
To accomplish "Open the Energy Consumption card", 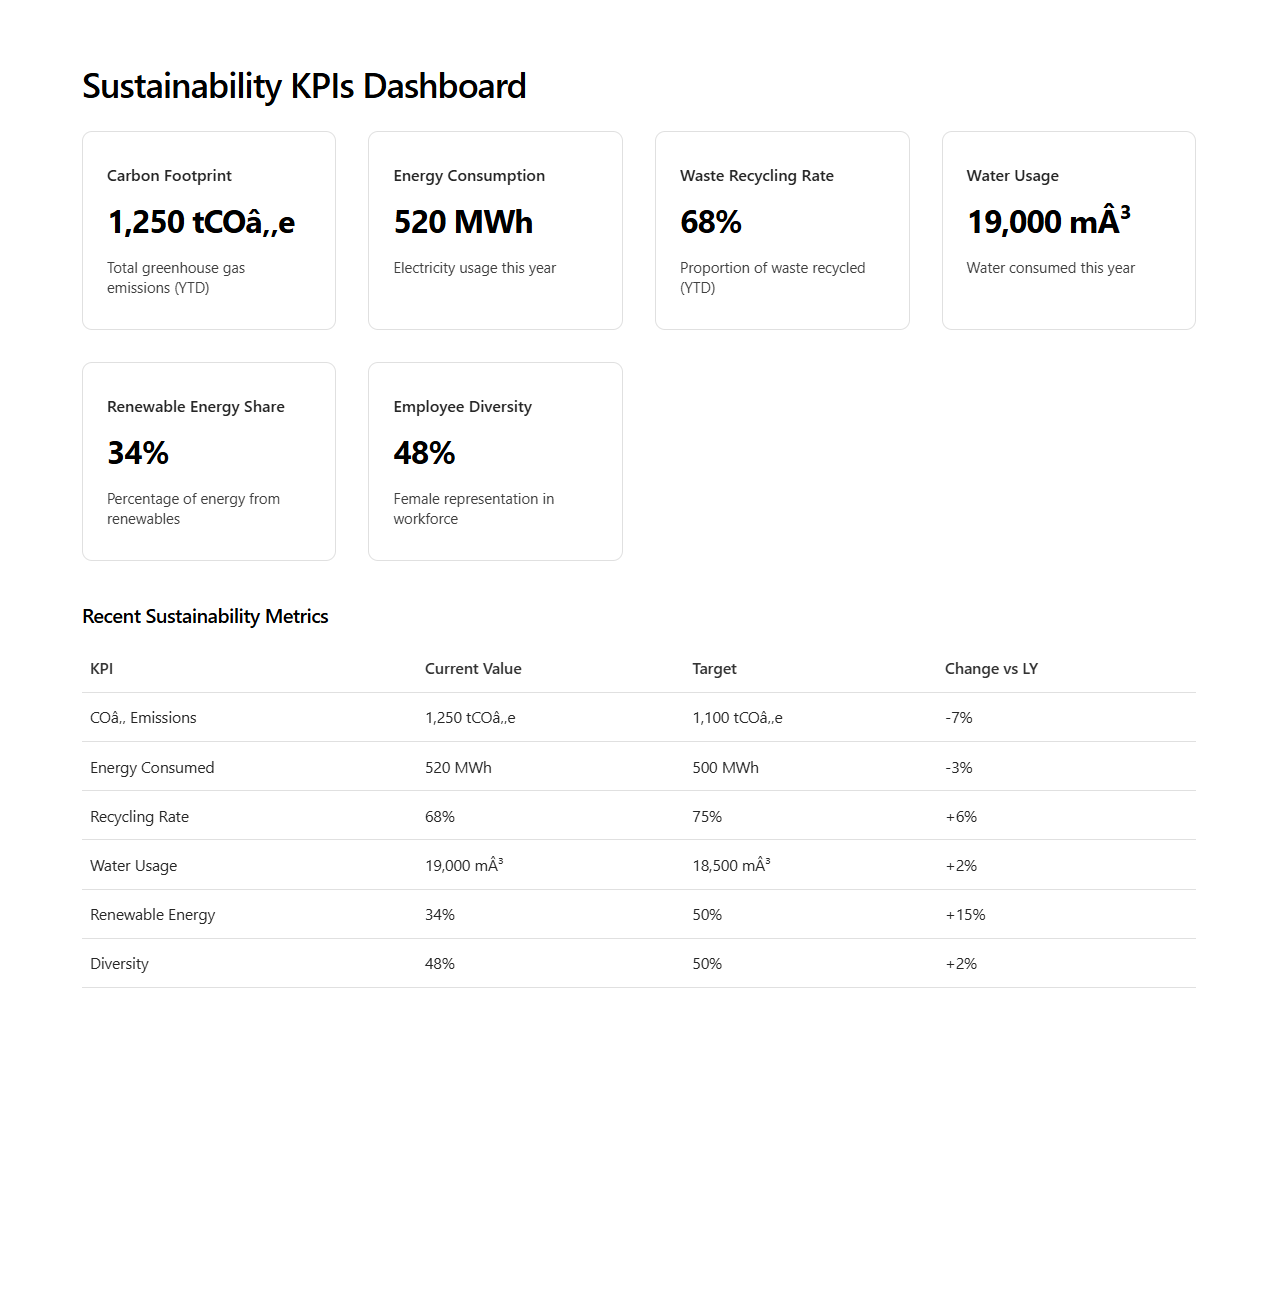I will click(494, 229).
